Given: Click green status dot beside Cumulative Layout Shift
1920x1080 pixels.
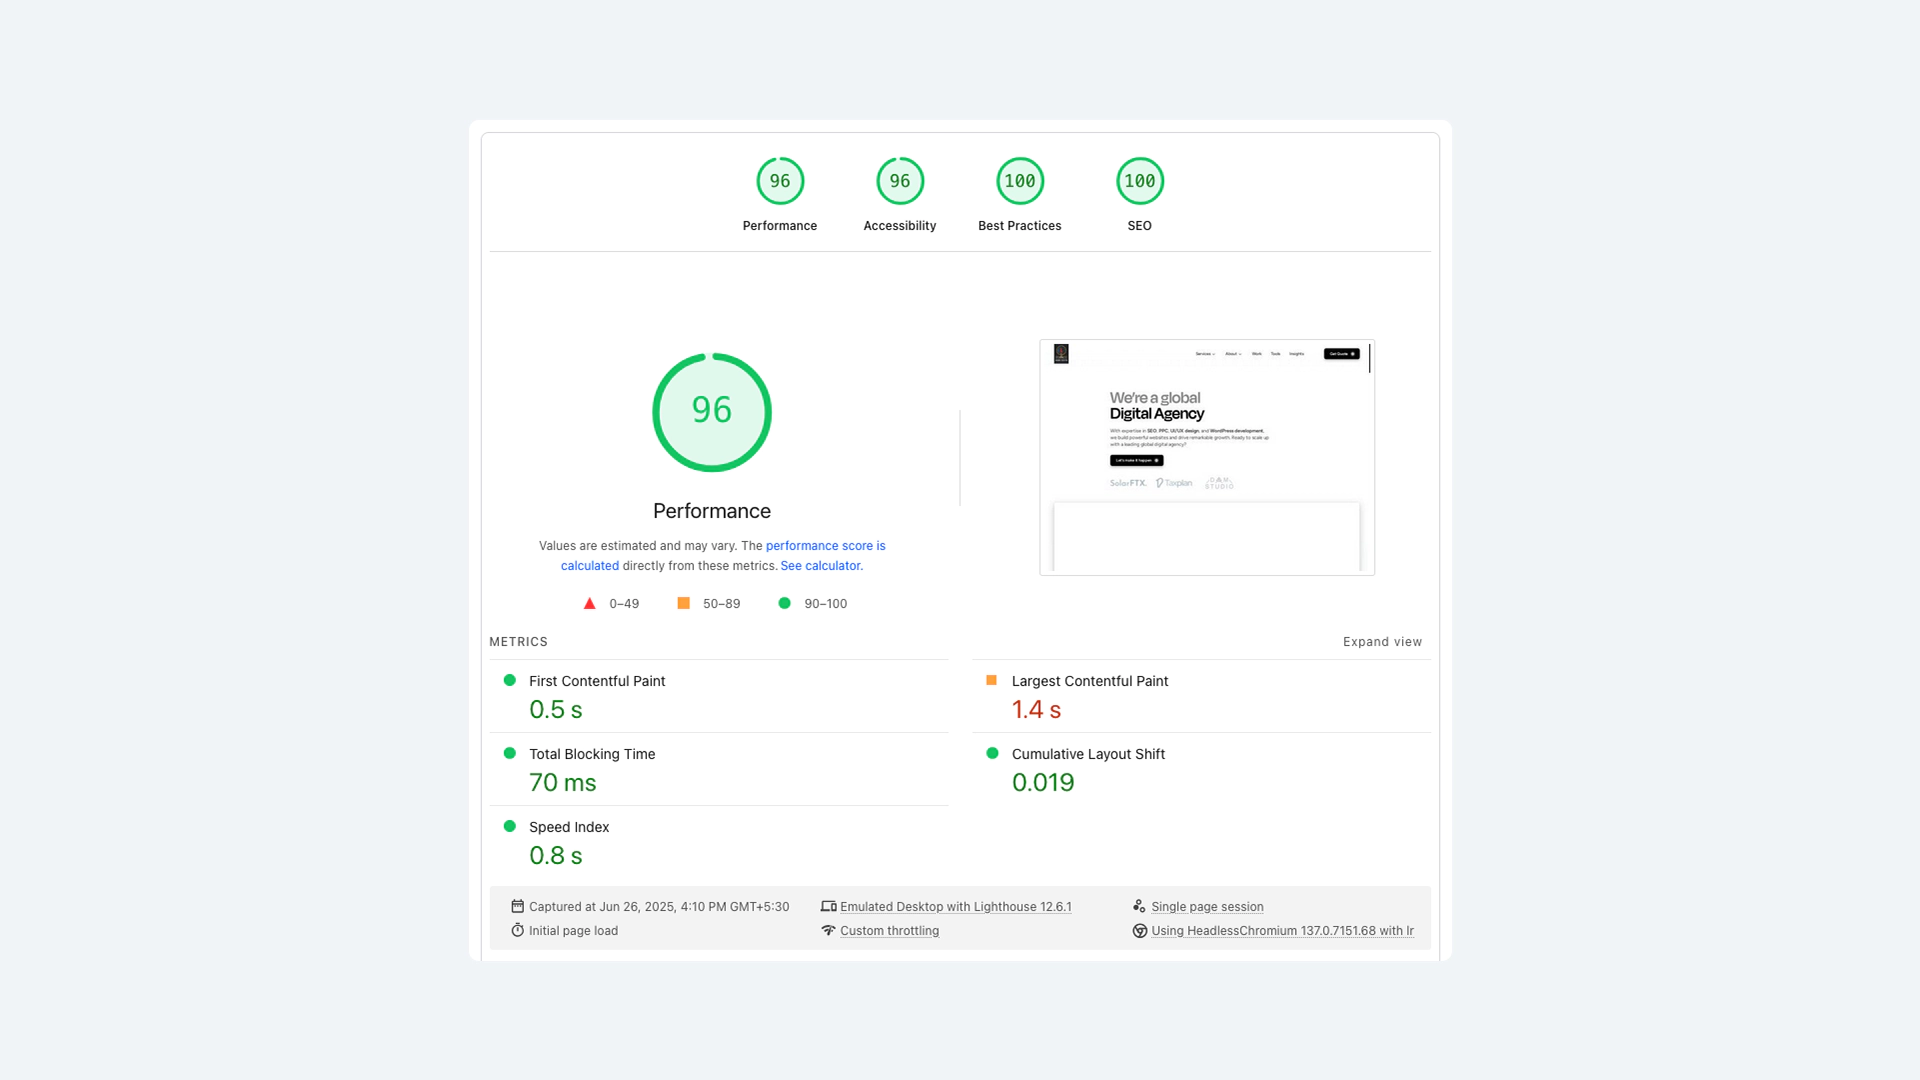Looking at the screenshot, I should [992, 753].
